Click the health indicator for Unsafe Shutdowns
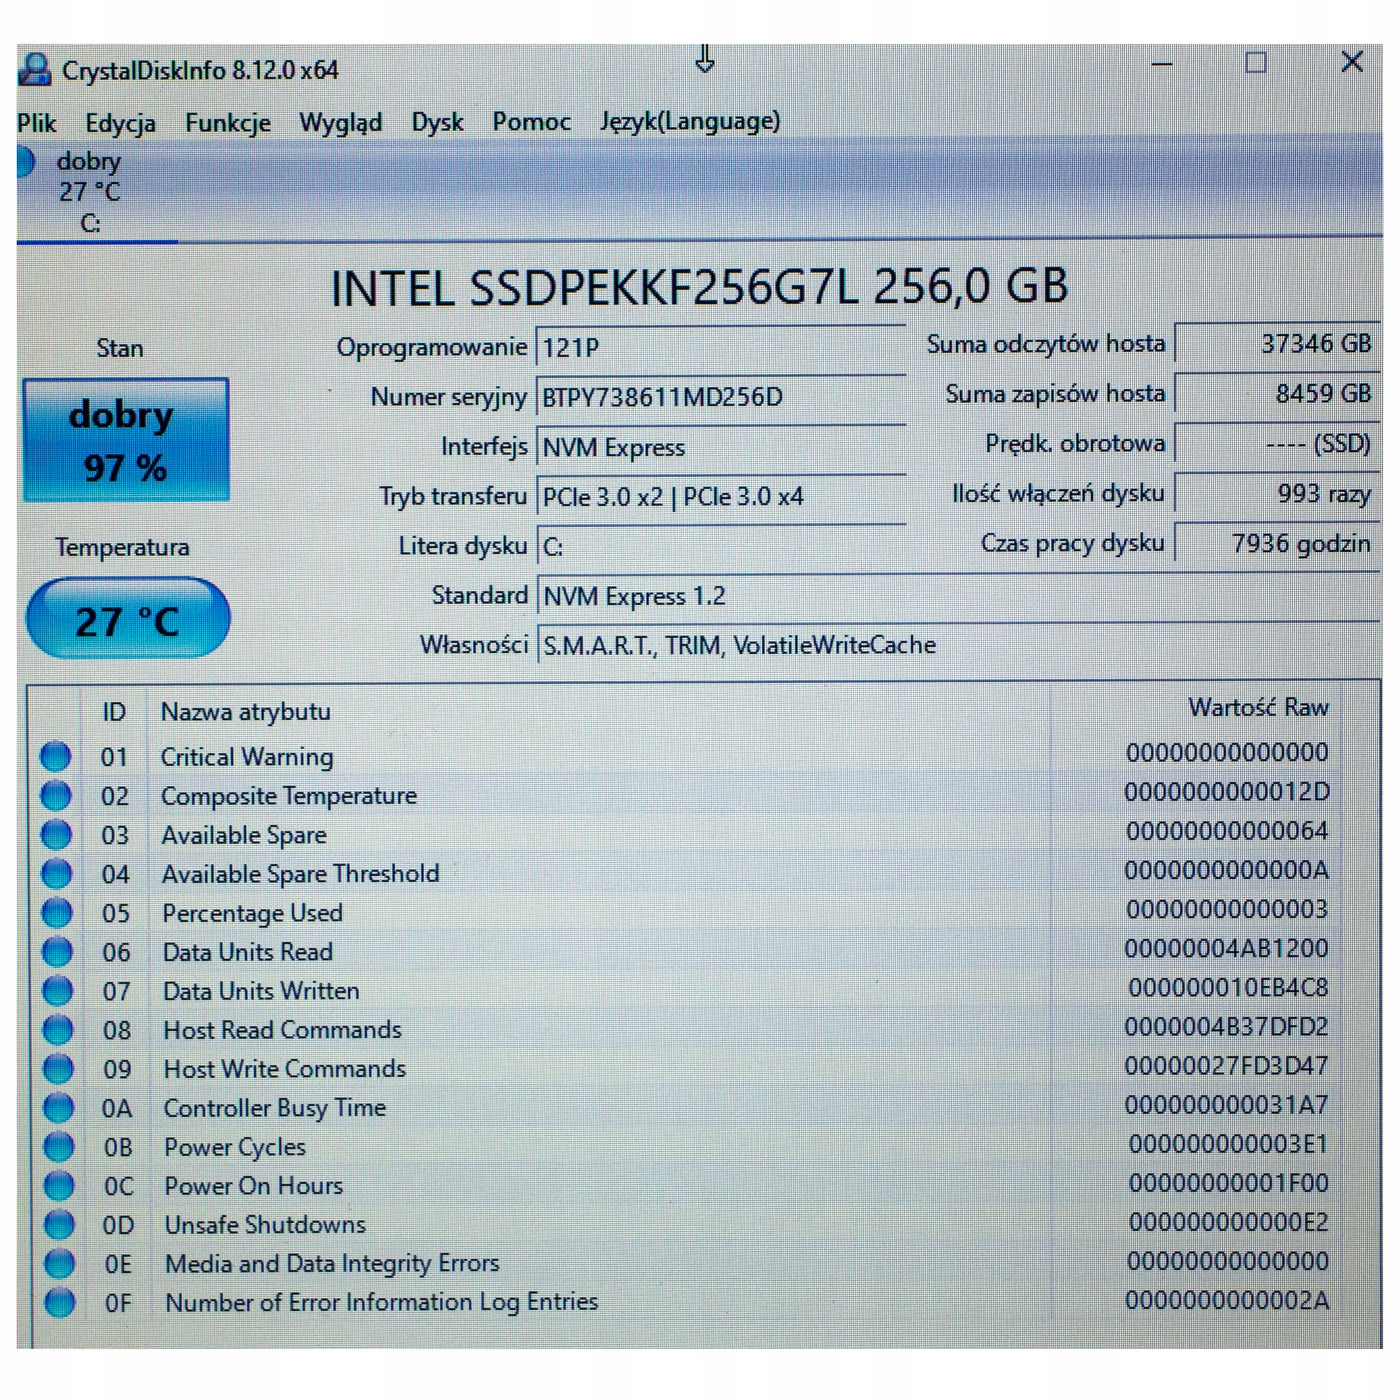 [x=56, y=1224]
